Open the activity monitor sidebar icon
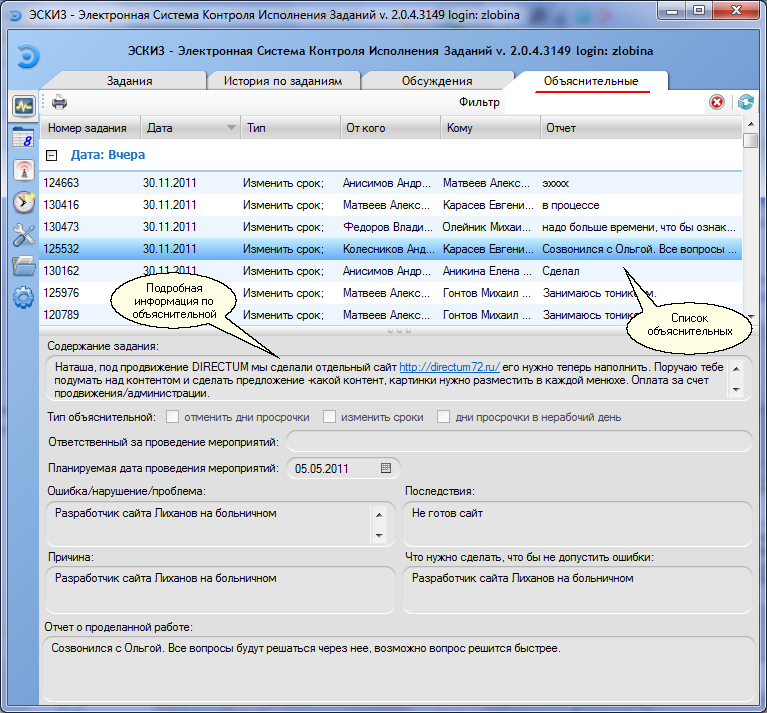Viewport: 767px width, 713px height. tap(24, 106)
